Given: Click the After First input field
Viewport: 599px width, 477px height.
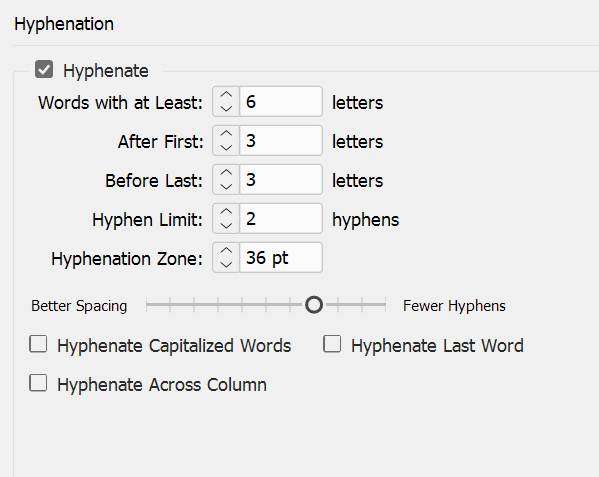Looking at the screenshot, I should click(281, 141).
